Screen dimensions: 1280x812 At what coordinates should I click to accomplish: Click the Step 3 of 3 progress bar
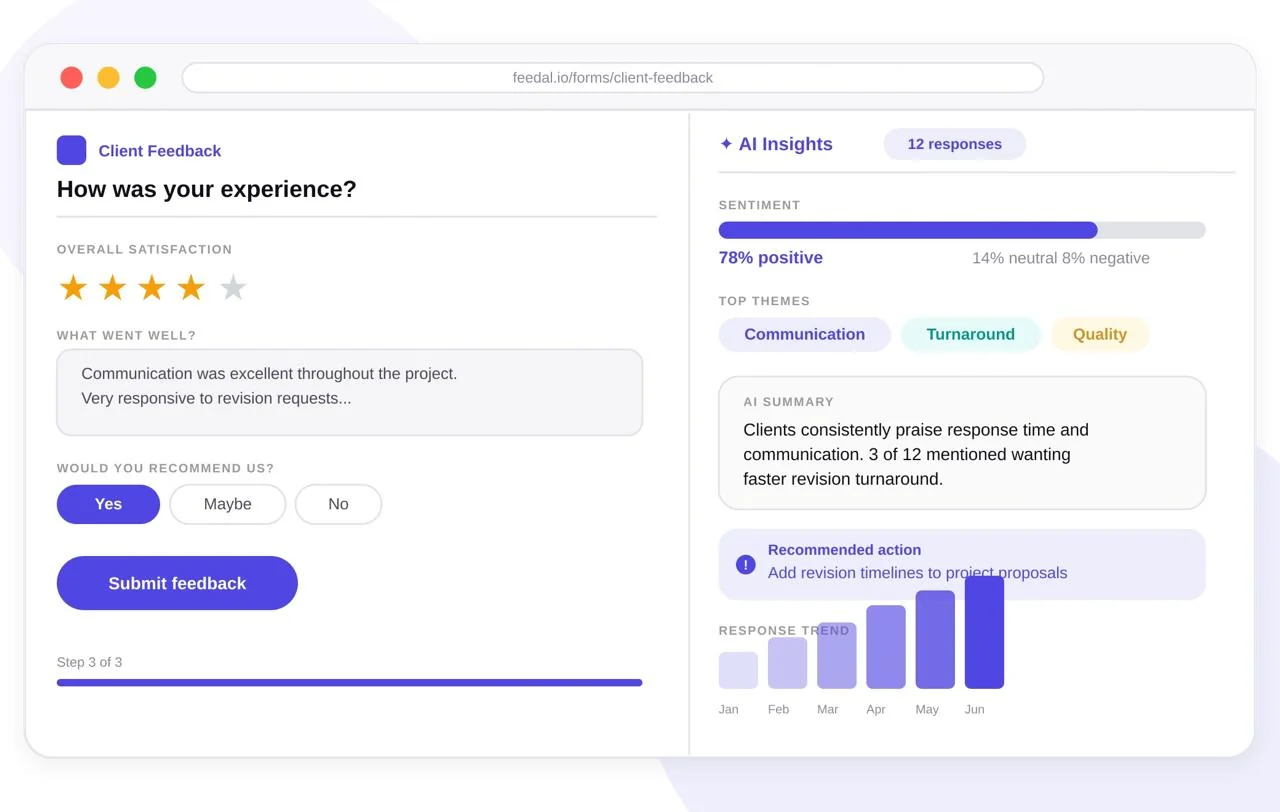click(x=349, y=683)
